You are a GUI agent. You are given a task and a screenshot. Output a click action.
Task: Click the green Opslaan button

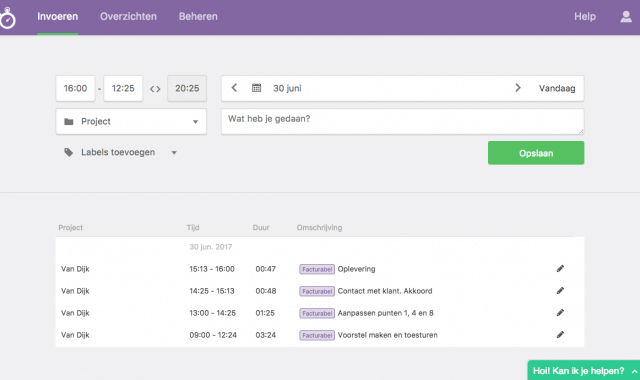pyautogui.click(x=536, y=153)
